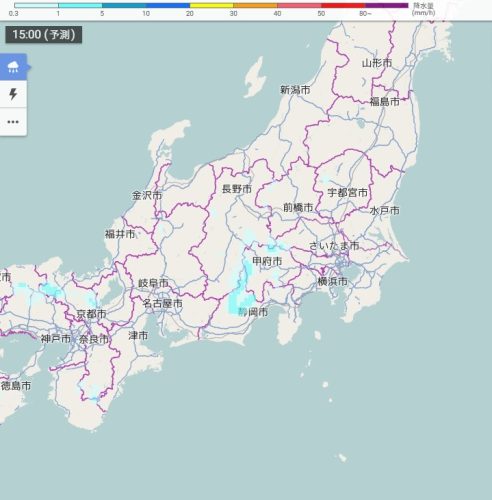Click Sado Island off the Niigata coast
Image resolution: width=492 pixels, height=500 pixels.
click(x=256, y=77)
